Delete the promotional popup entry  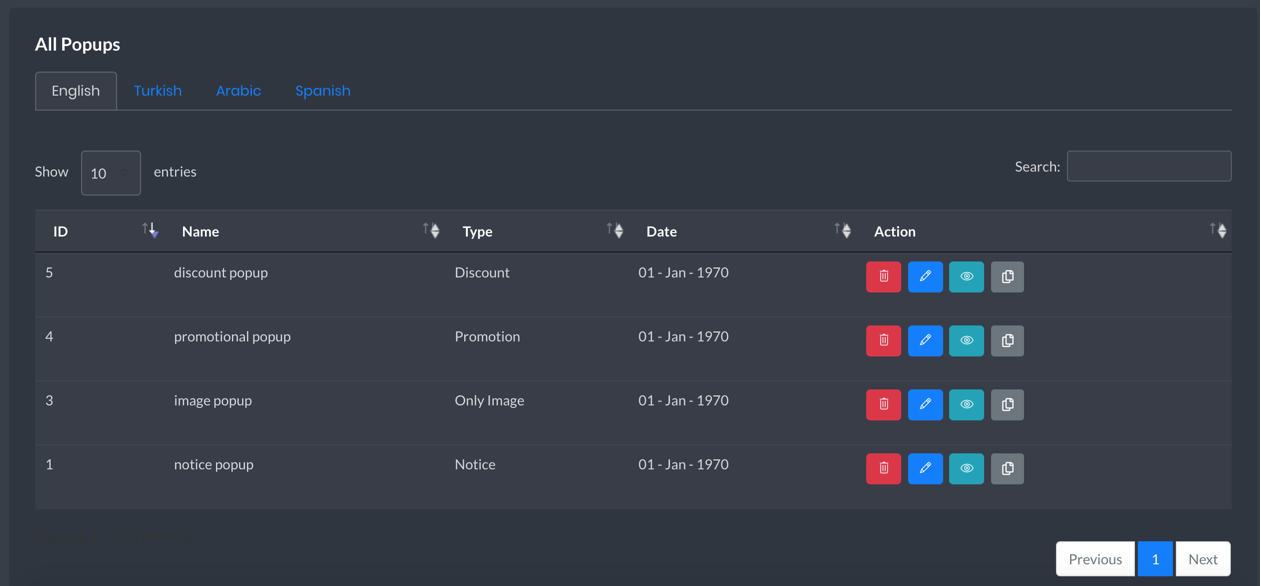click(x=883, y=341)
